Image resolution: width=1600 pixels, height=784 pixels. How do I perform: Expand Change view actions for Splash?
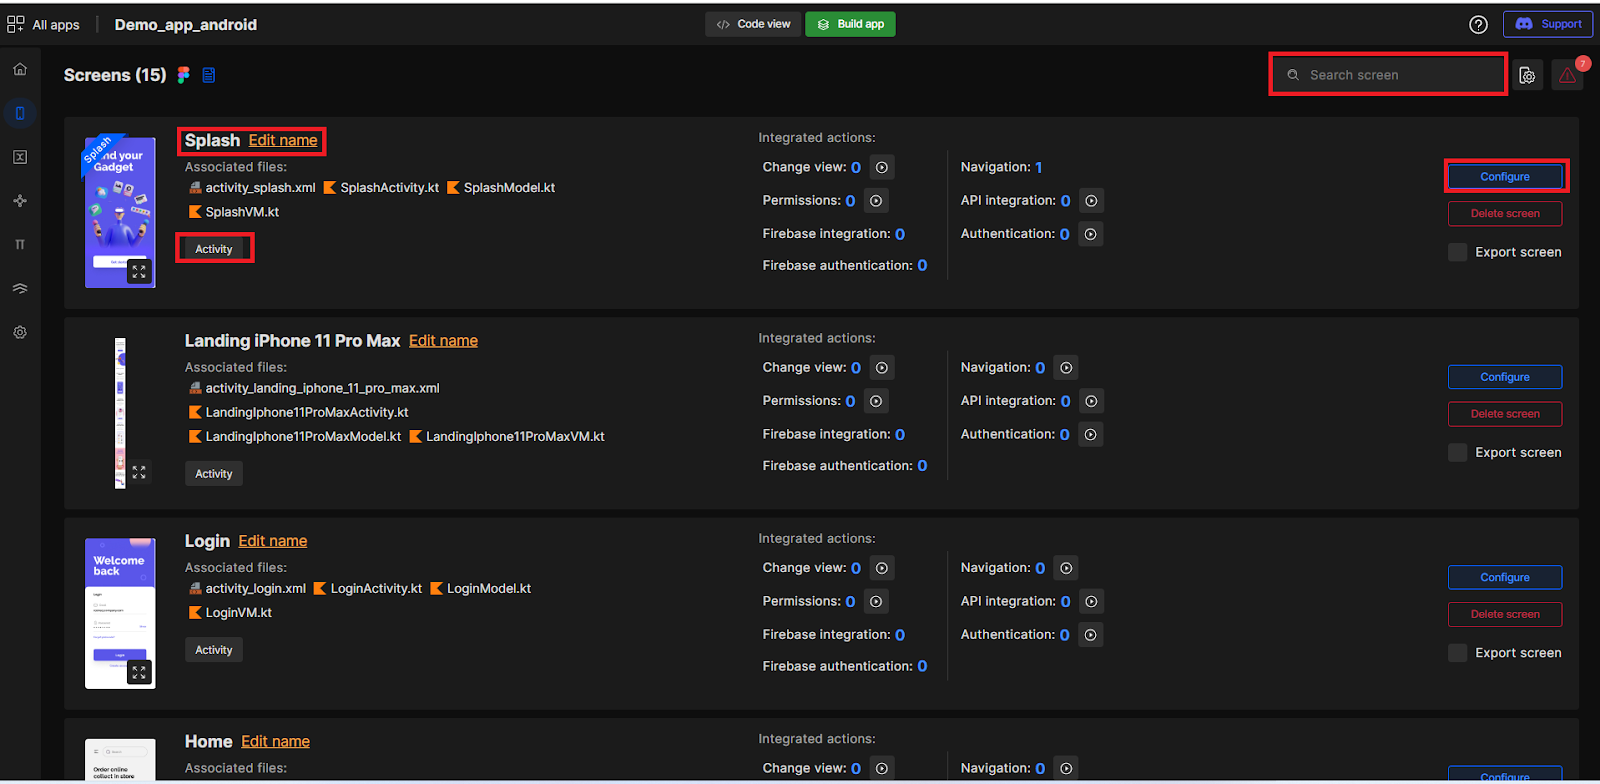[x=882, y=168]
